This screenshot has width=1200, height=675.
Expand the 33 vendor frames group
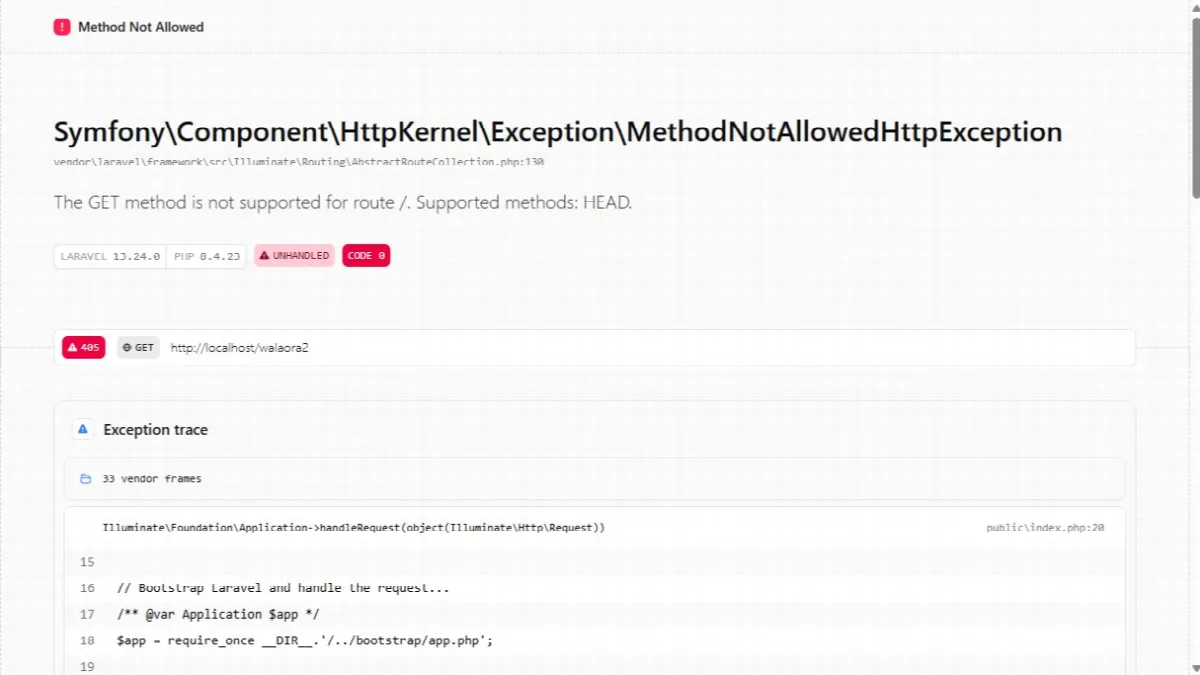(x=594, y=479)
